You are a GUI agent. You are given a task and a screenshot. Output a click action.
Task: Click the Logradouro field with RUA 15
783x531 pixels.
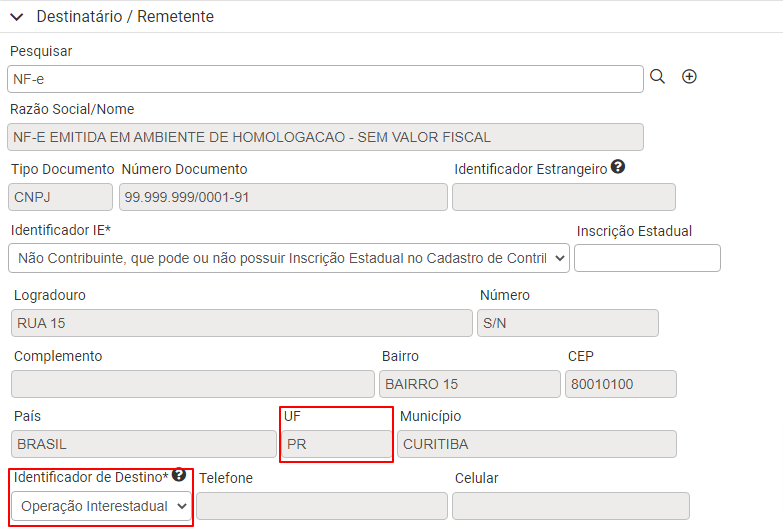click(x=242, y=323)
